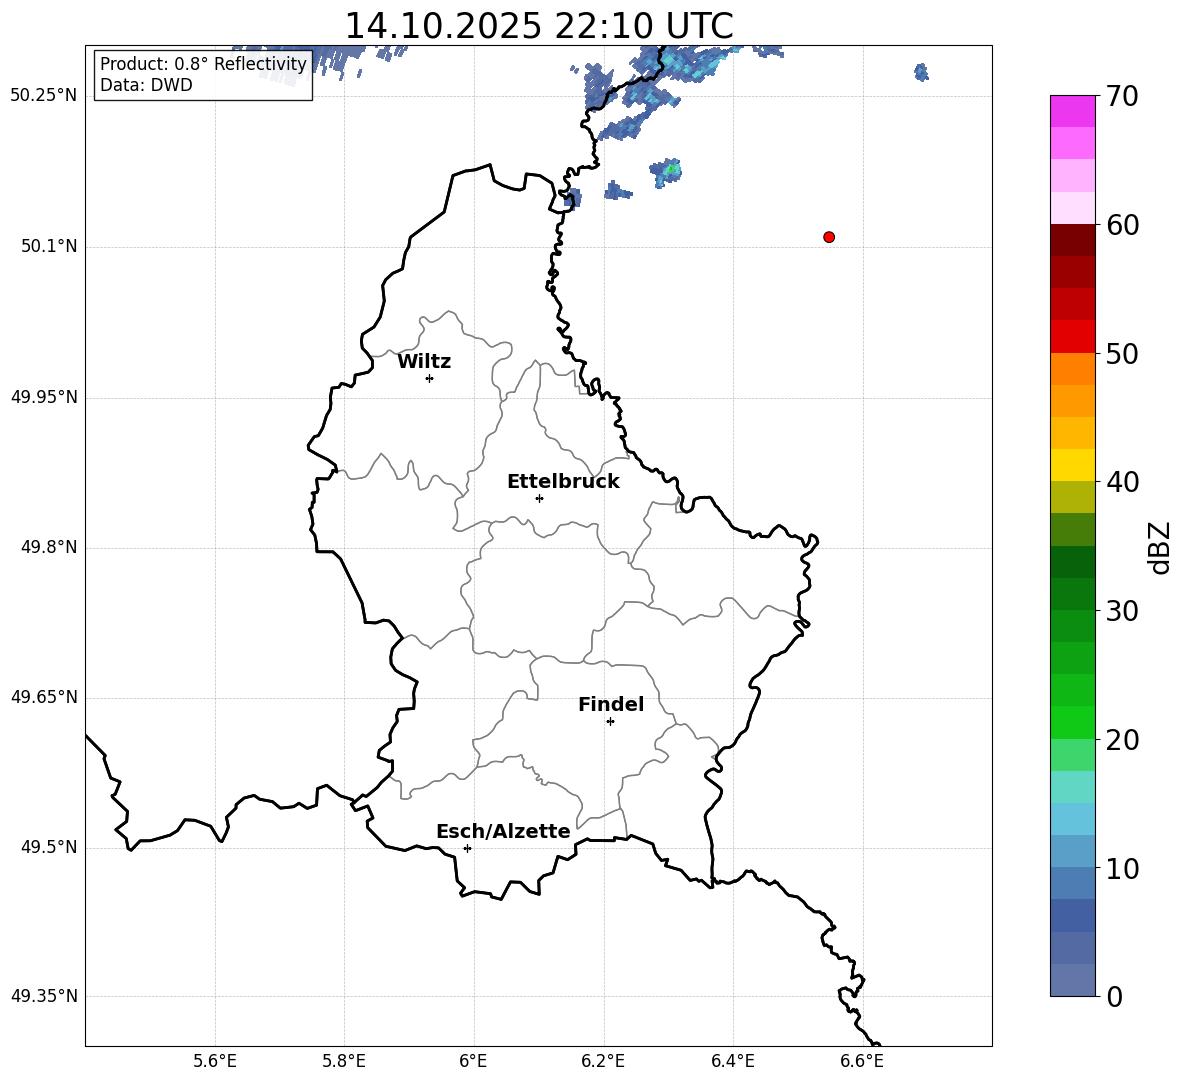
Task: Click the yellow colorbar segment at 40 dBZ
Action: 1073,465
